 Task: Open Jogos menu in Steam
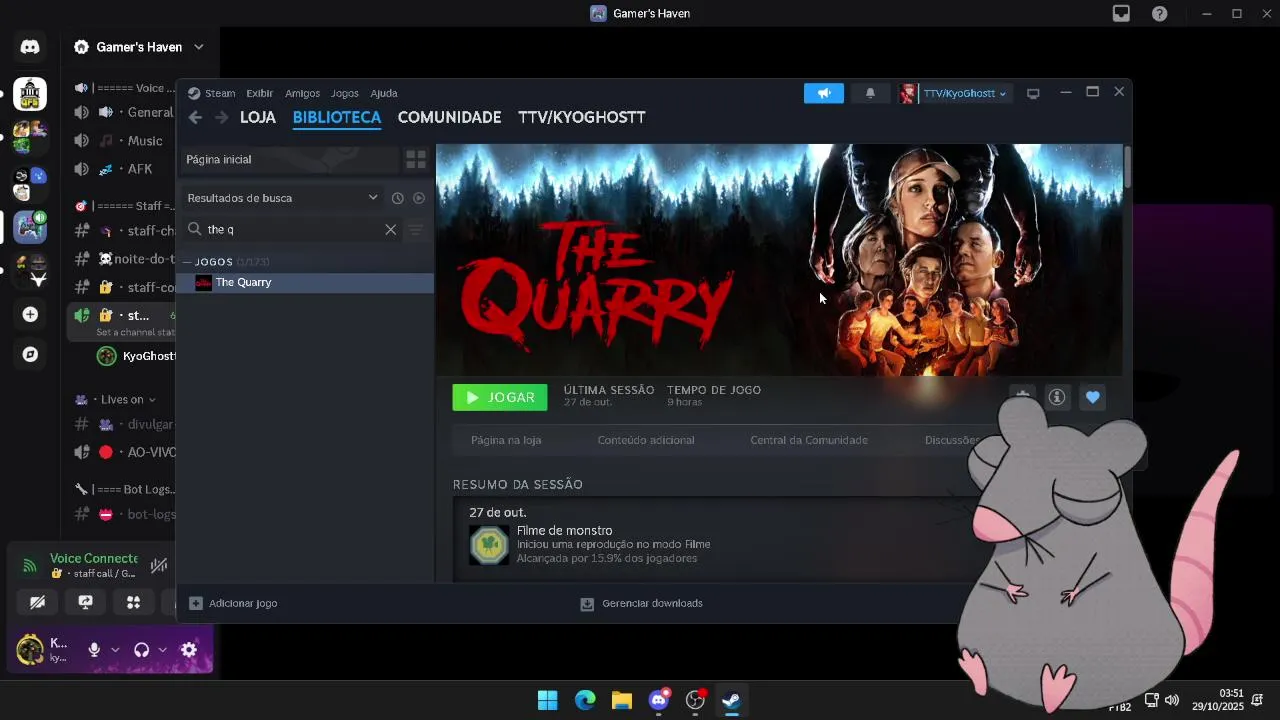click(344, 93)
